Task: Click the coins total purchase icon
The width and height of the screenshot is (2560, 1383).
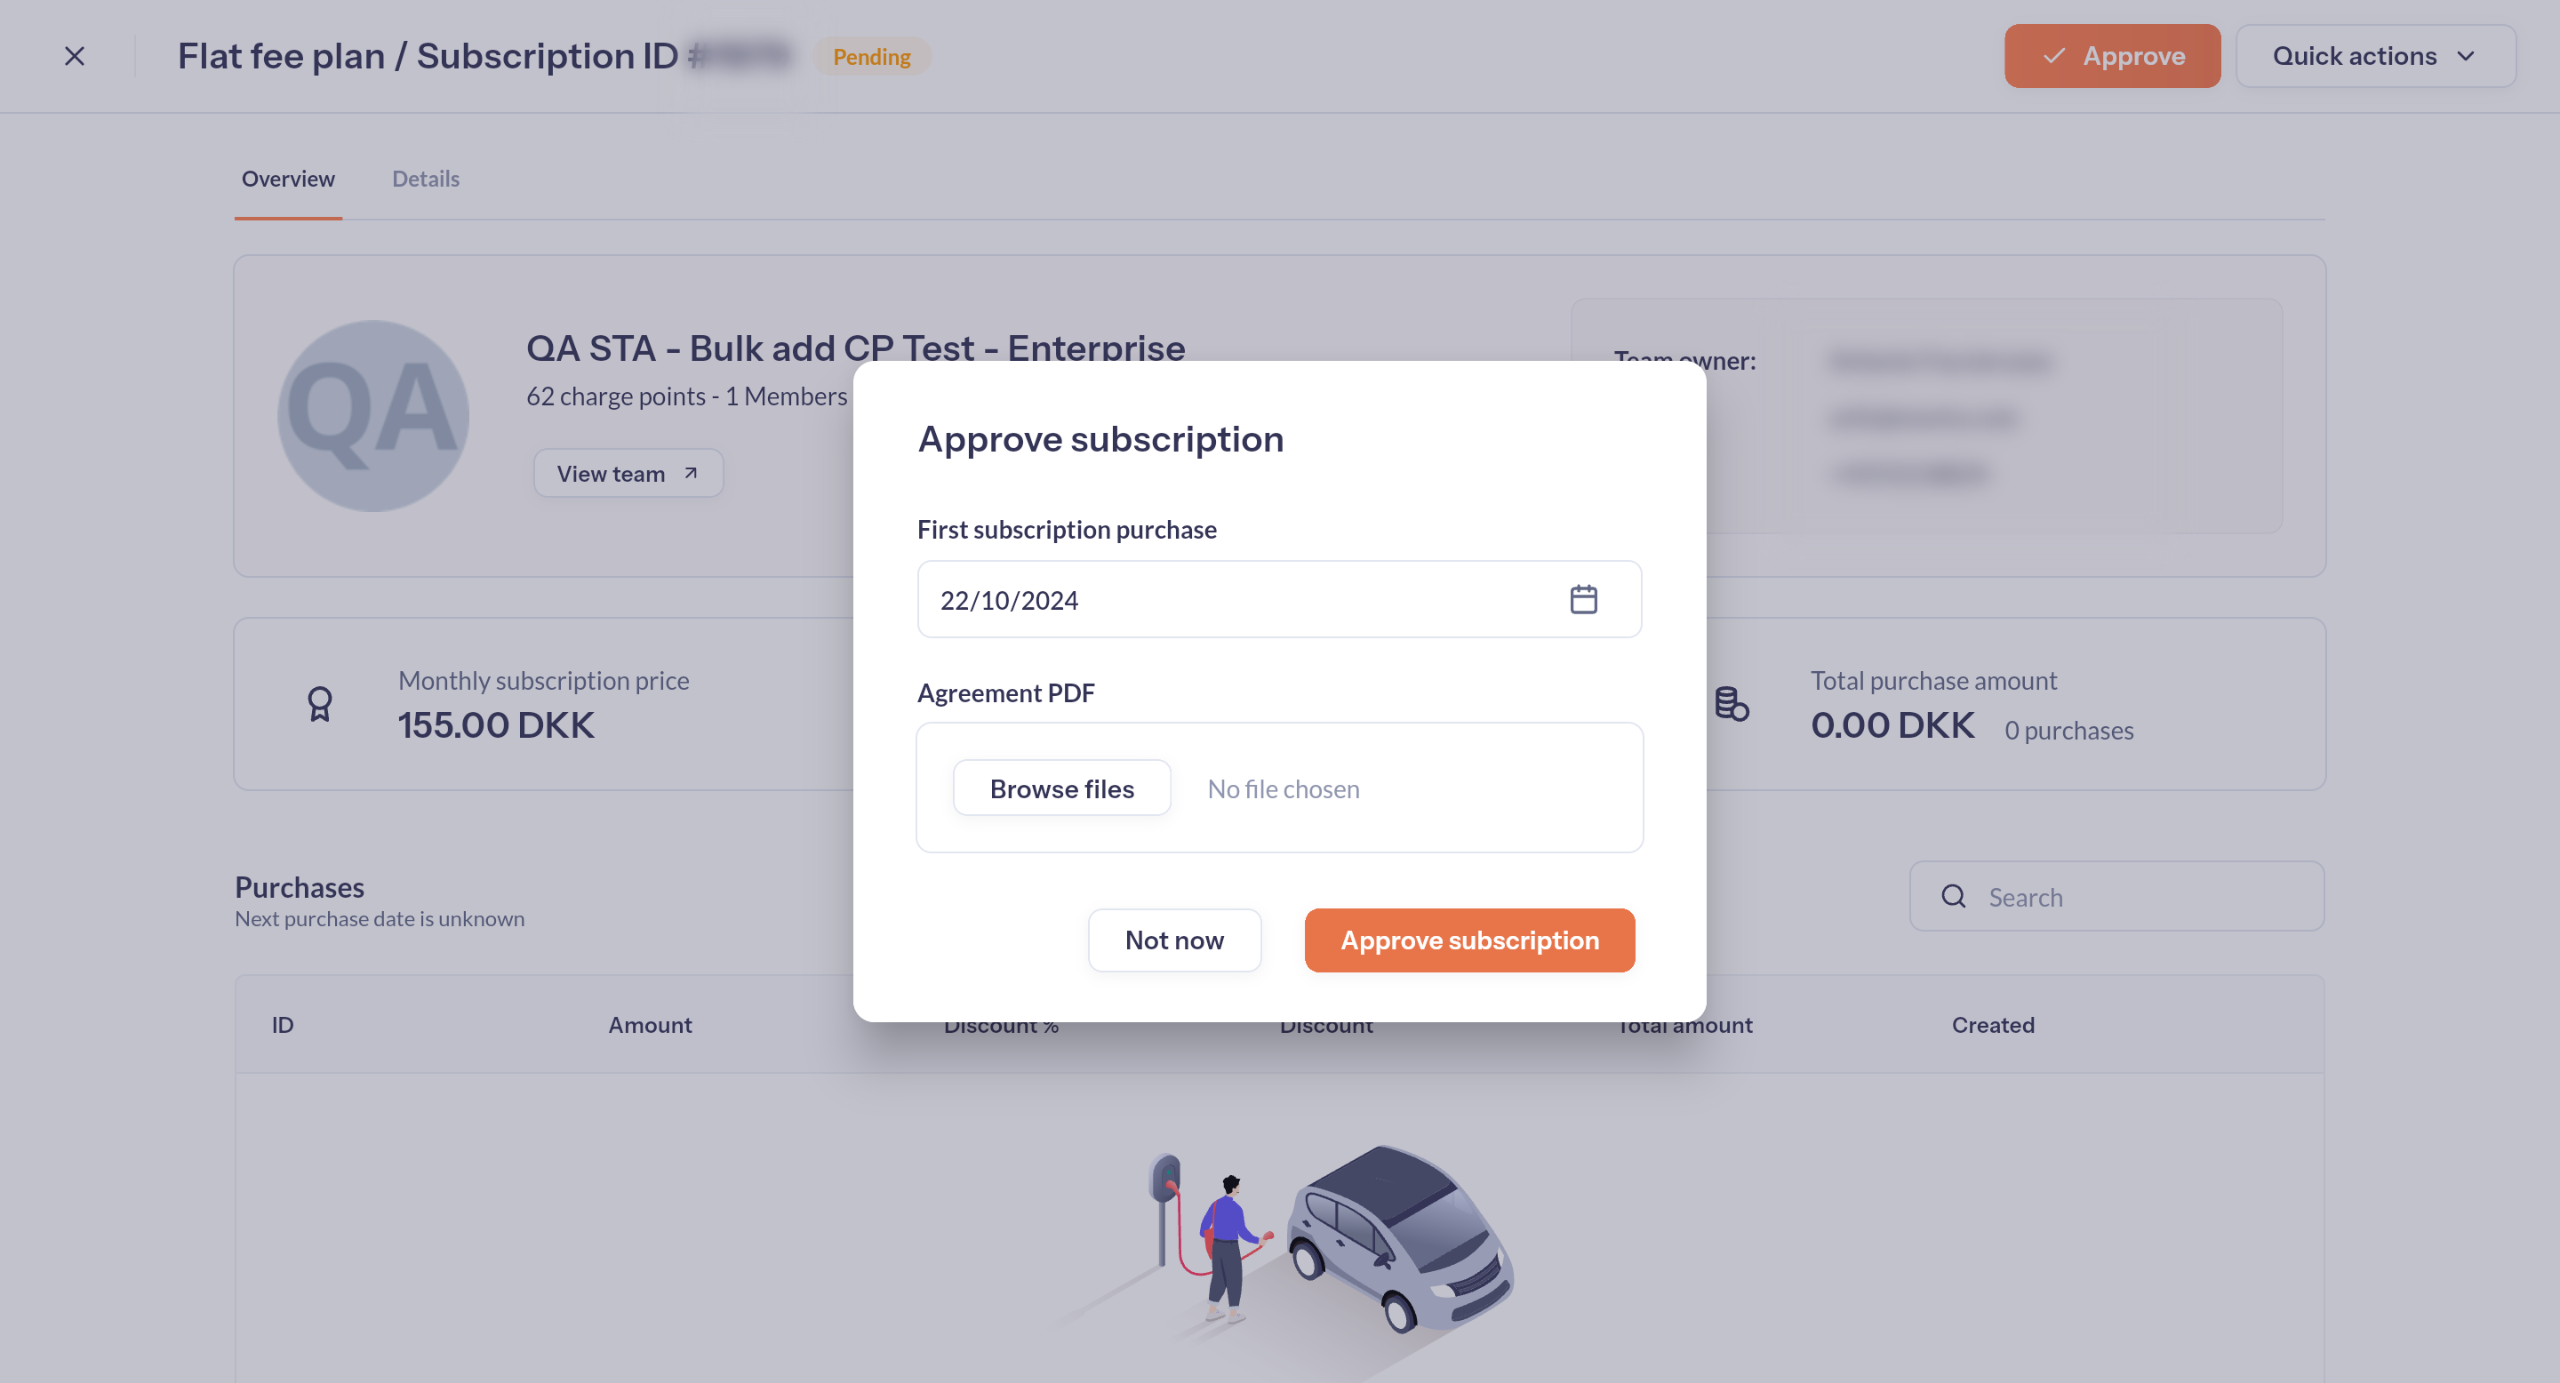Action: [x=1732, y=704]
